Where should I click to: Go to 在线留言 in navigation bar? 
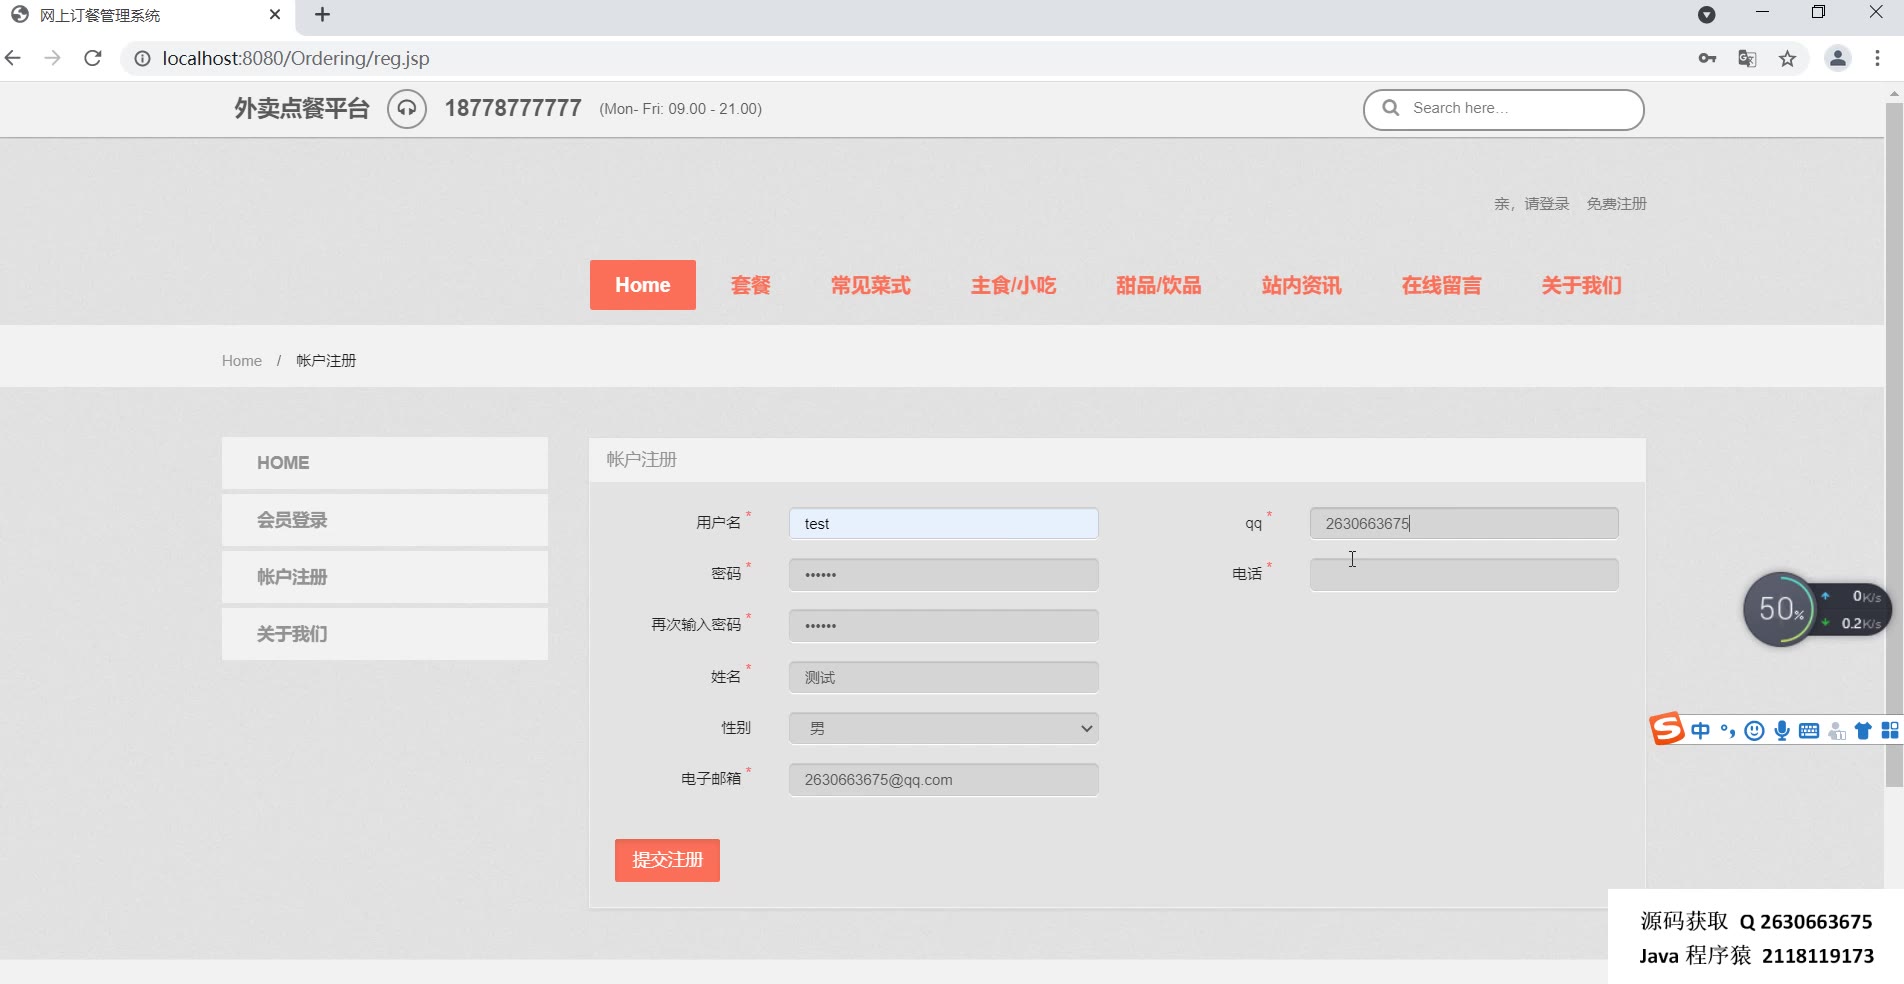coord(1441,285)
